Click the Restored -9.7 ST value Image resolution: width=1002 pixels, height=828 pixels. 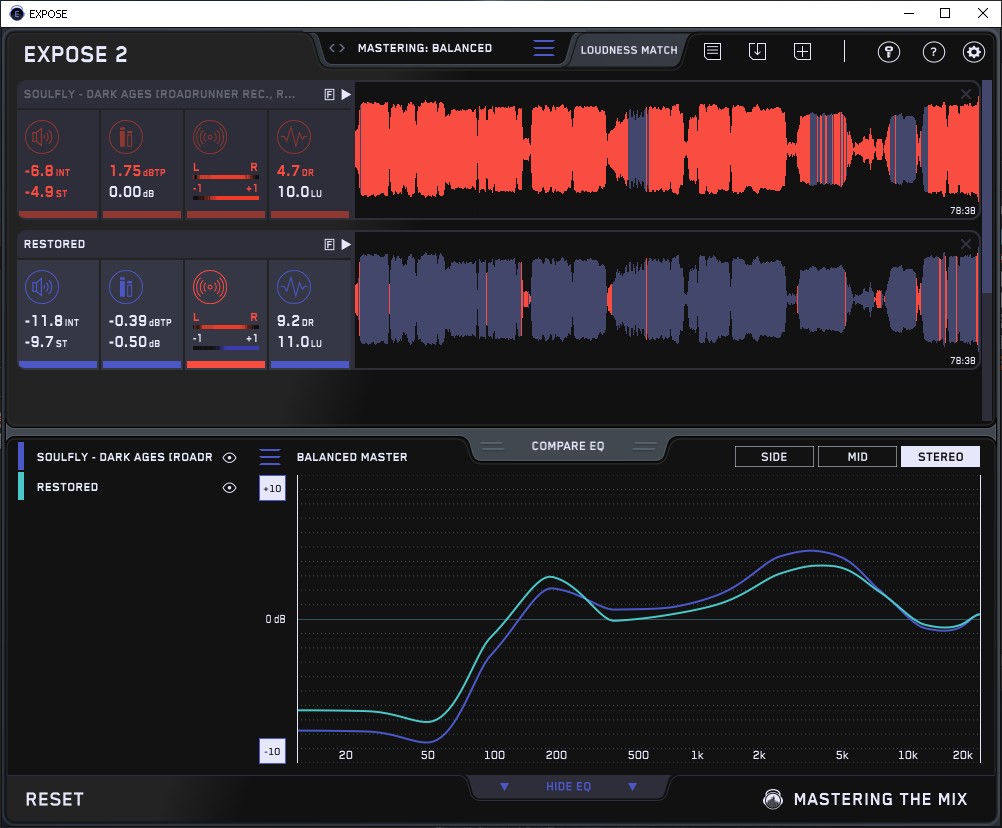pyautogui.click(x=45, y=342)
